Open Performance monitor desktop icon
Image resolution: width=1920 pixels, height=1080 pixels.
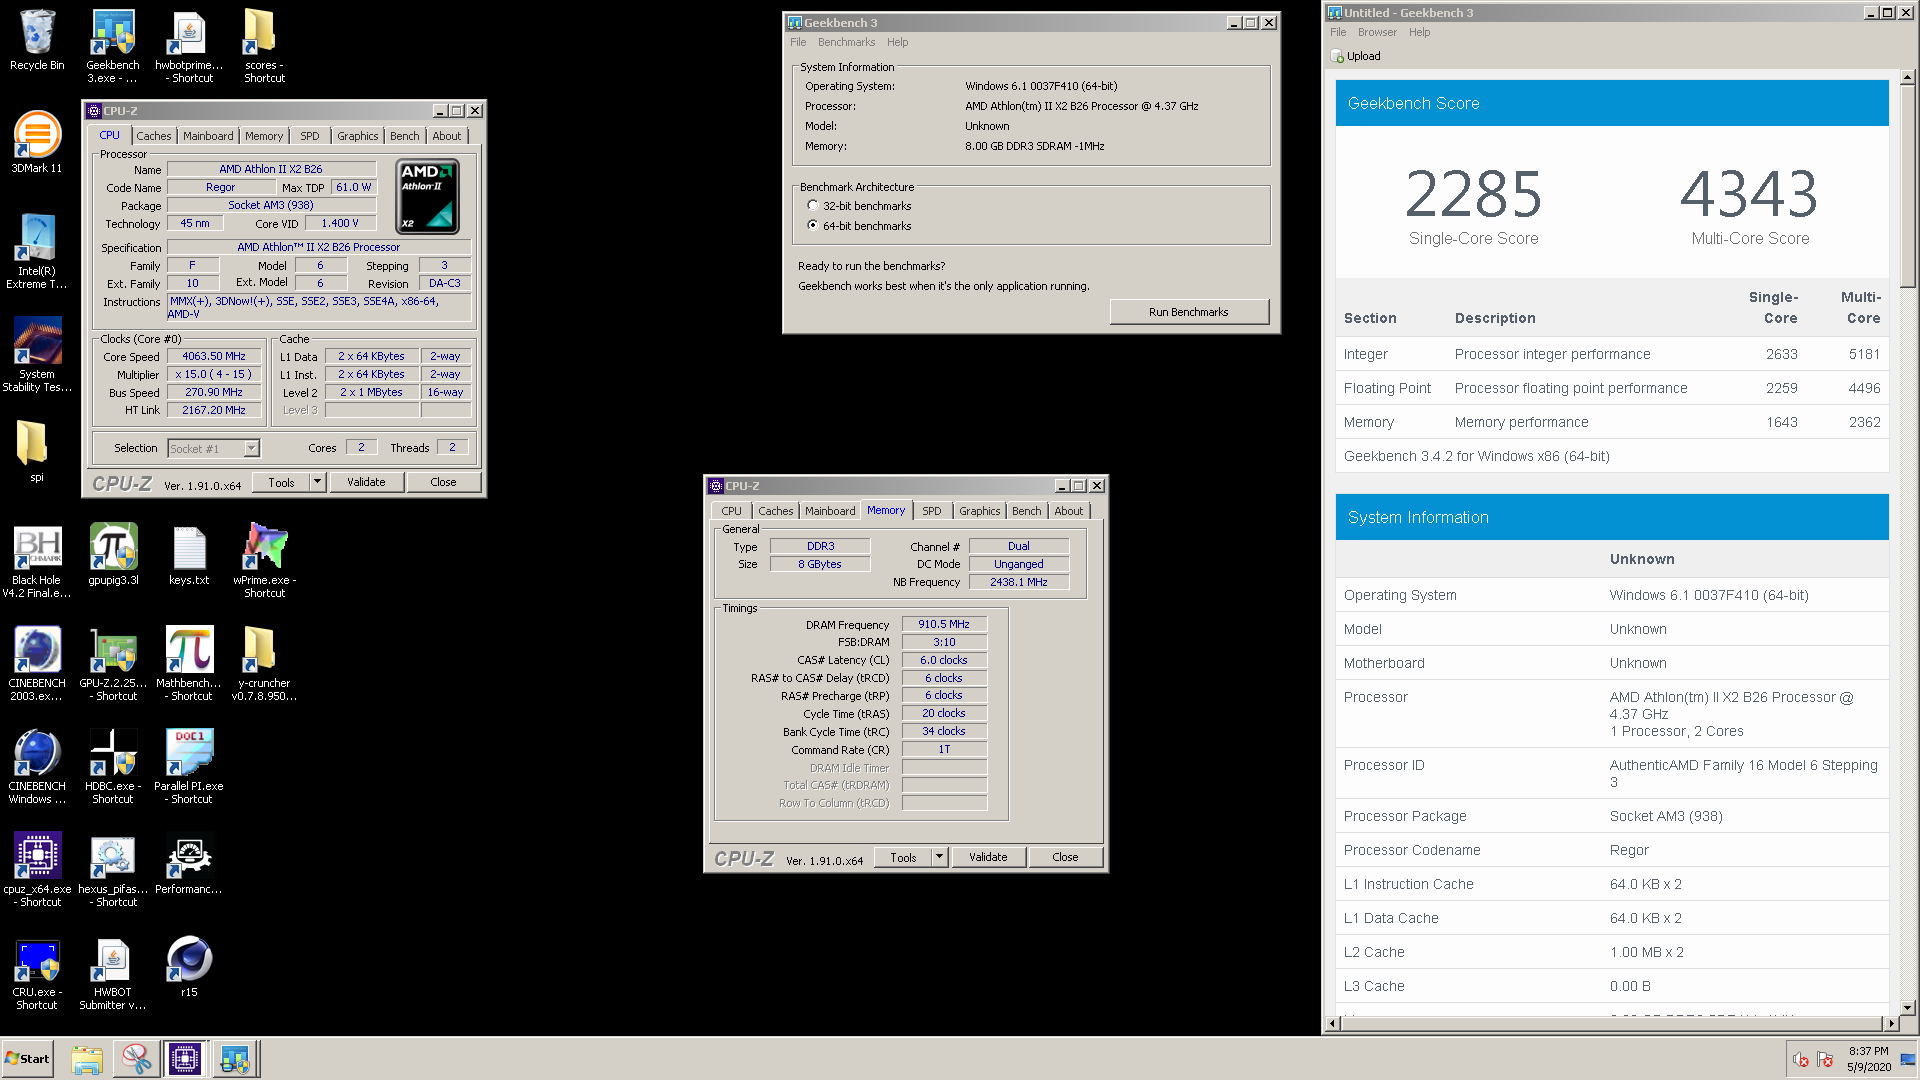pyautogui.click(x=189, y=863)
